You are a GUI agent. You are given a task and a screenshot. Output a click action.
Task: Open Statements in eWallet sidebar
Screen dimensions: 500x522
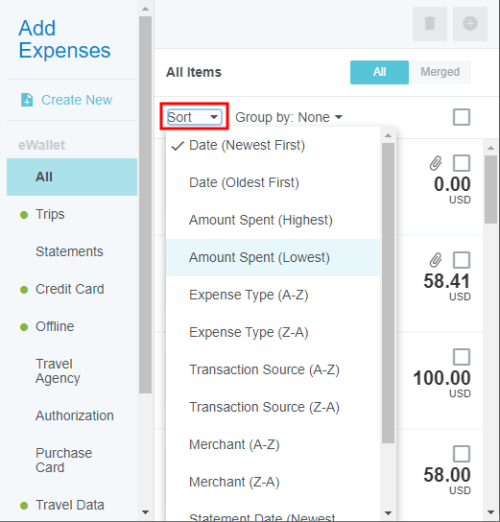[x=69, y=252]
